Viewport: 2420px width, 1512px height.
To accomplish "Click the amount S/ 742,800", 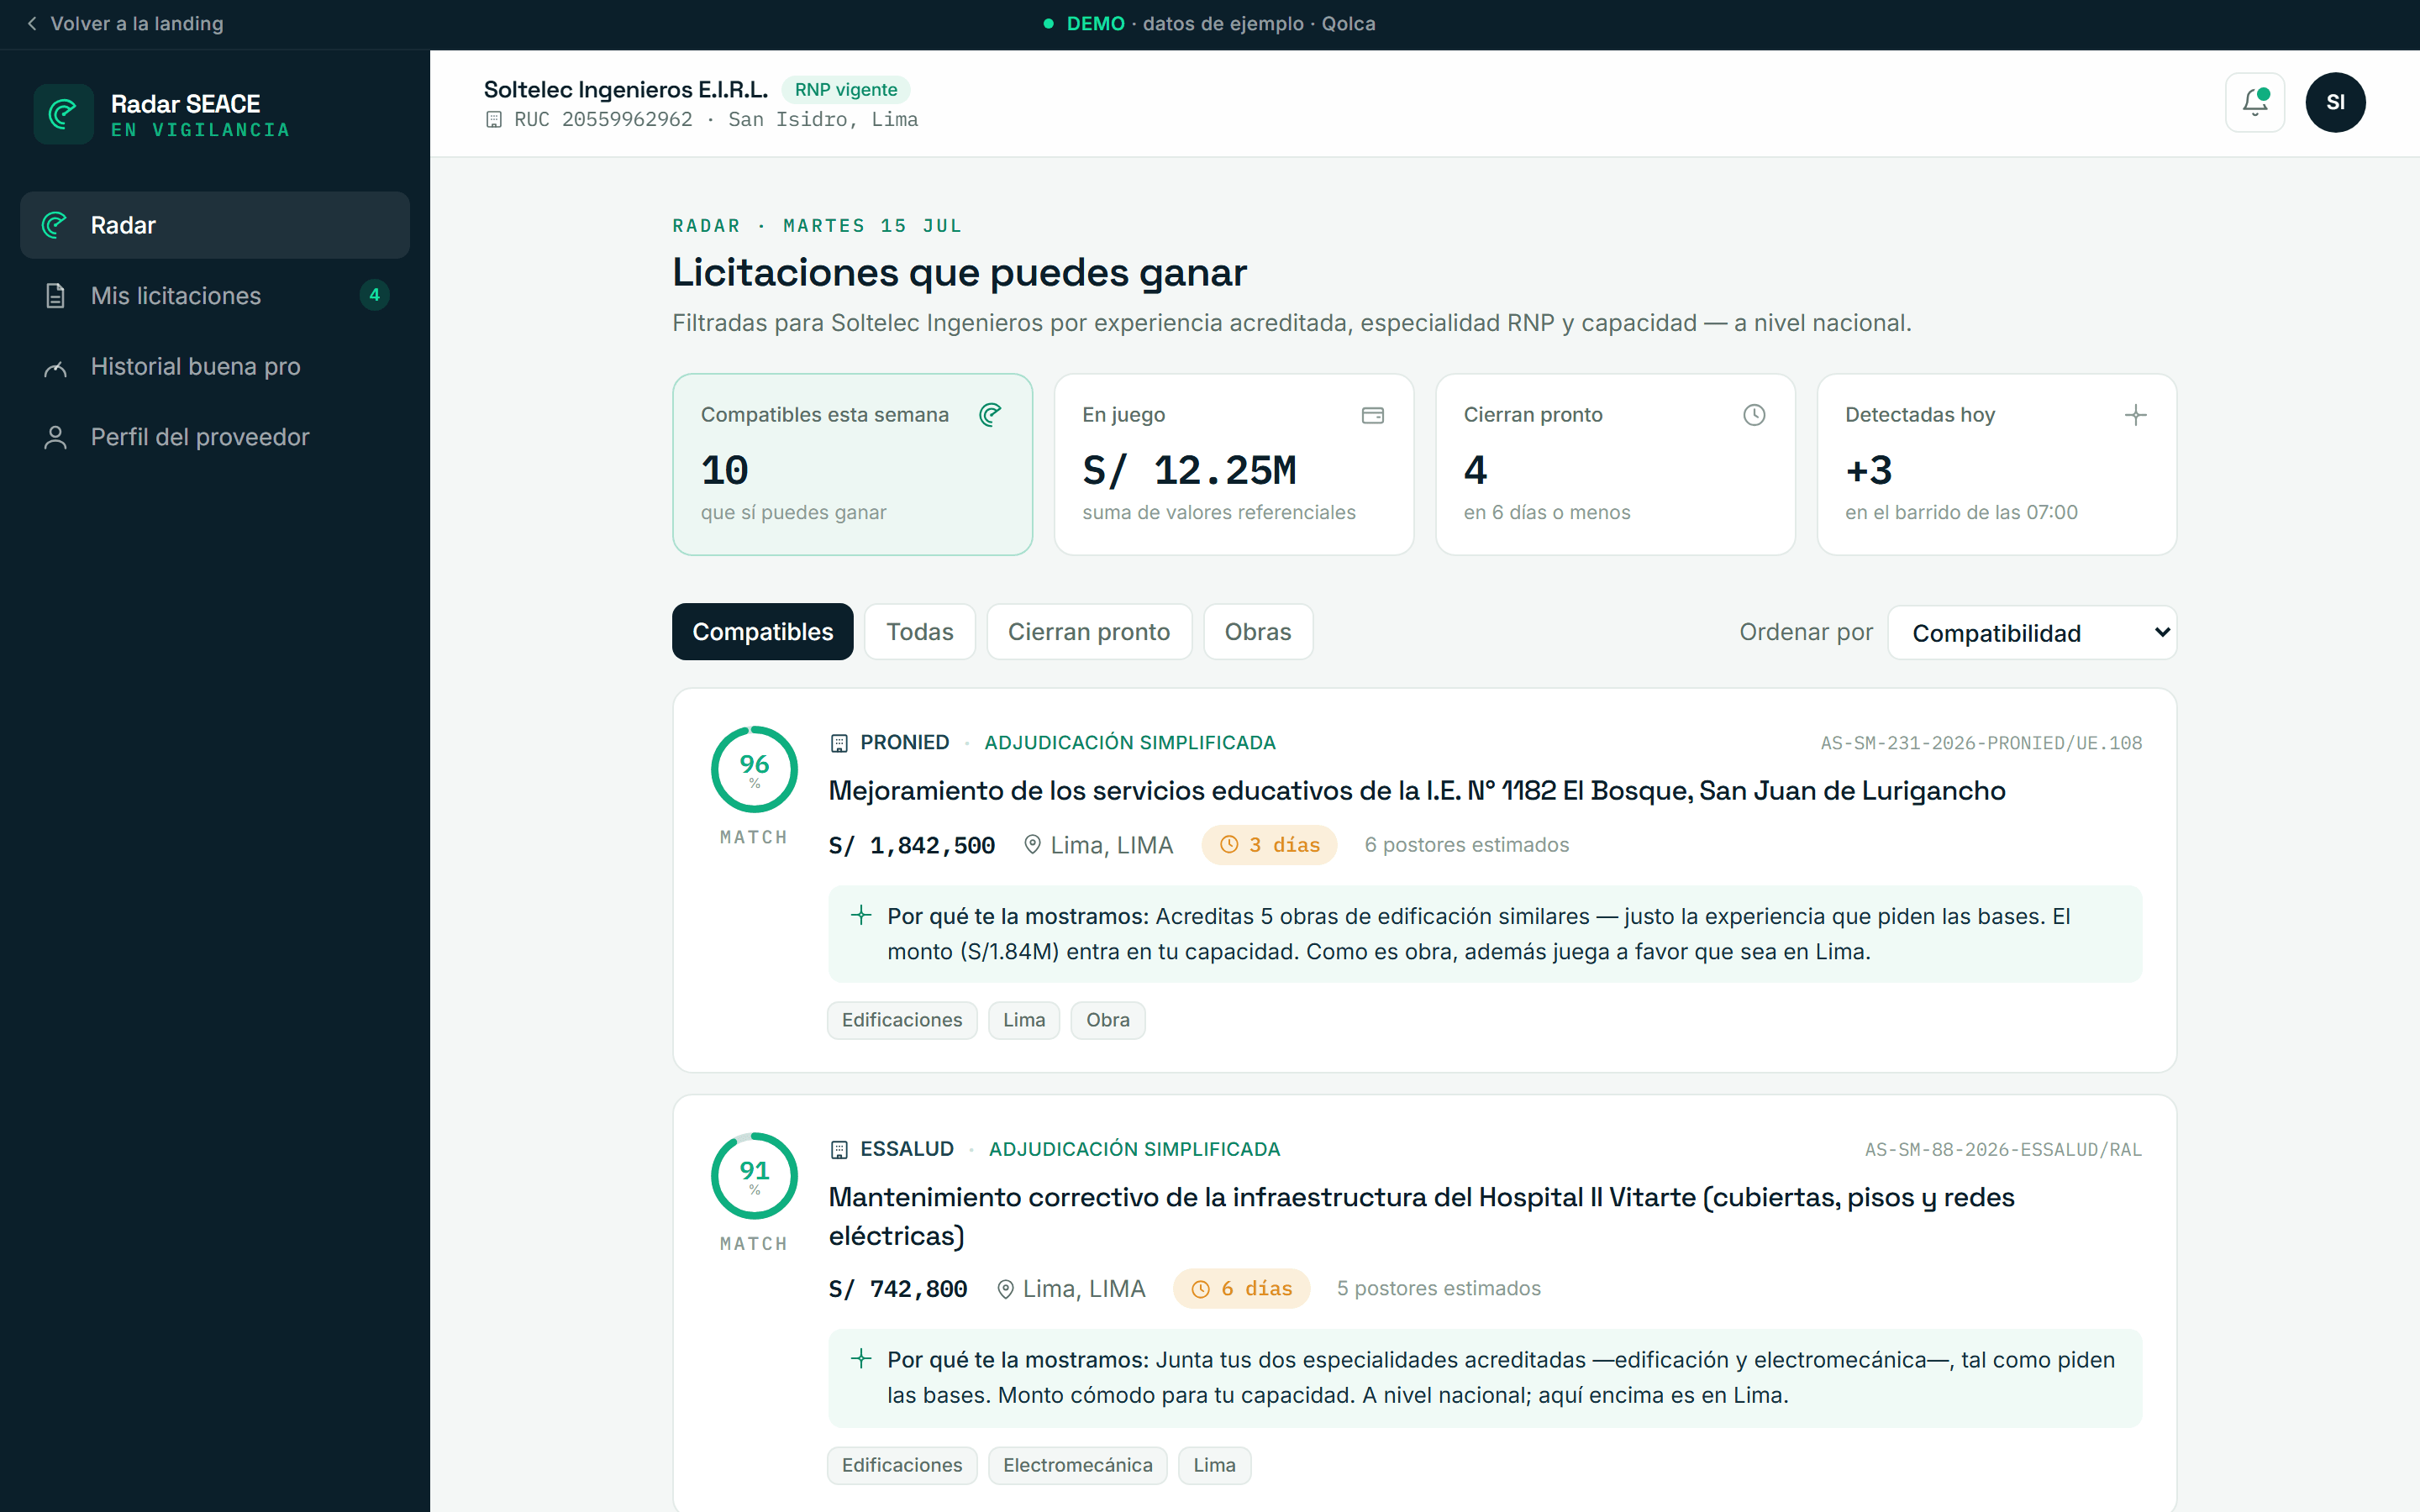I will (x=898, y=1290).
